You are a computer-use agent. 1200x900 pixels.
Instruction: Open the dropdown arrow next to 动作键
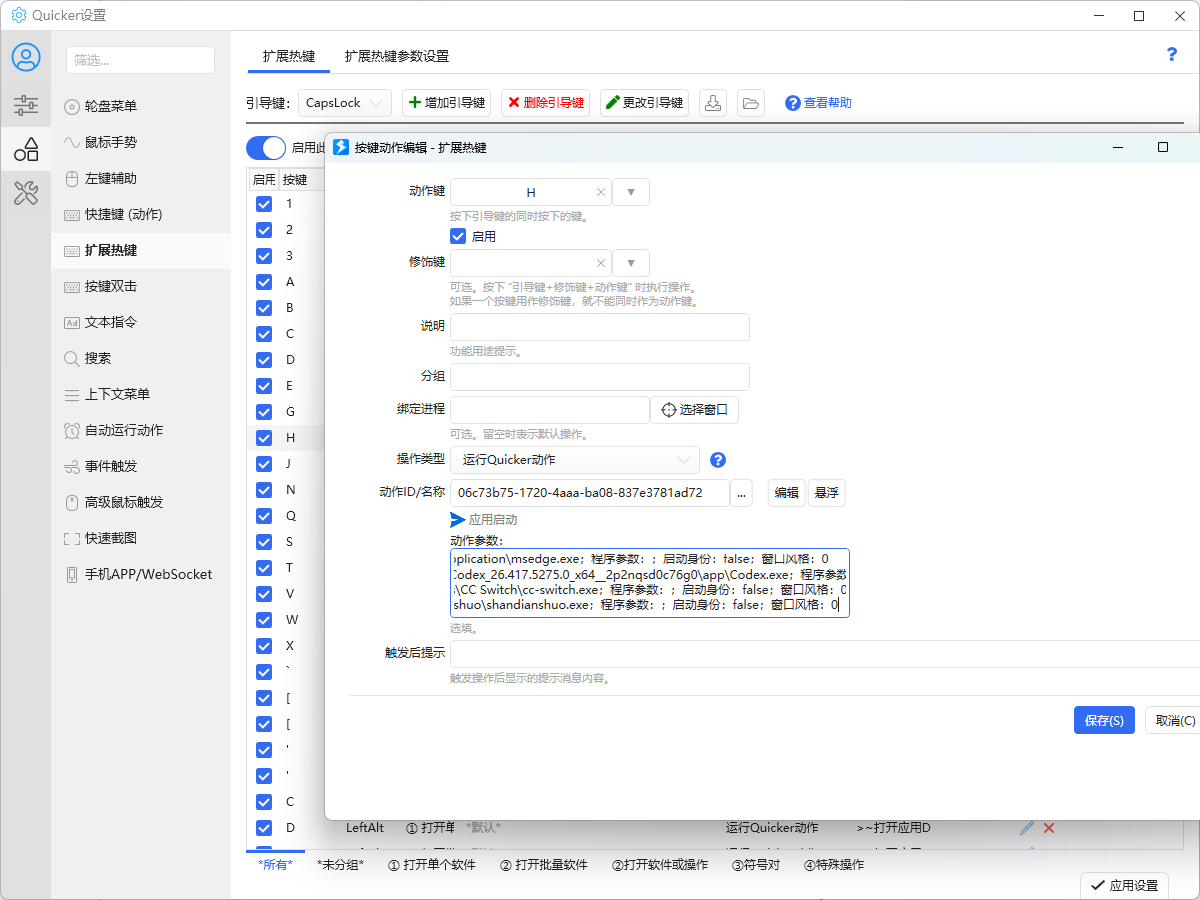pos(630,192)
